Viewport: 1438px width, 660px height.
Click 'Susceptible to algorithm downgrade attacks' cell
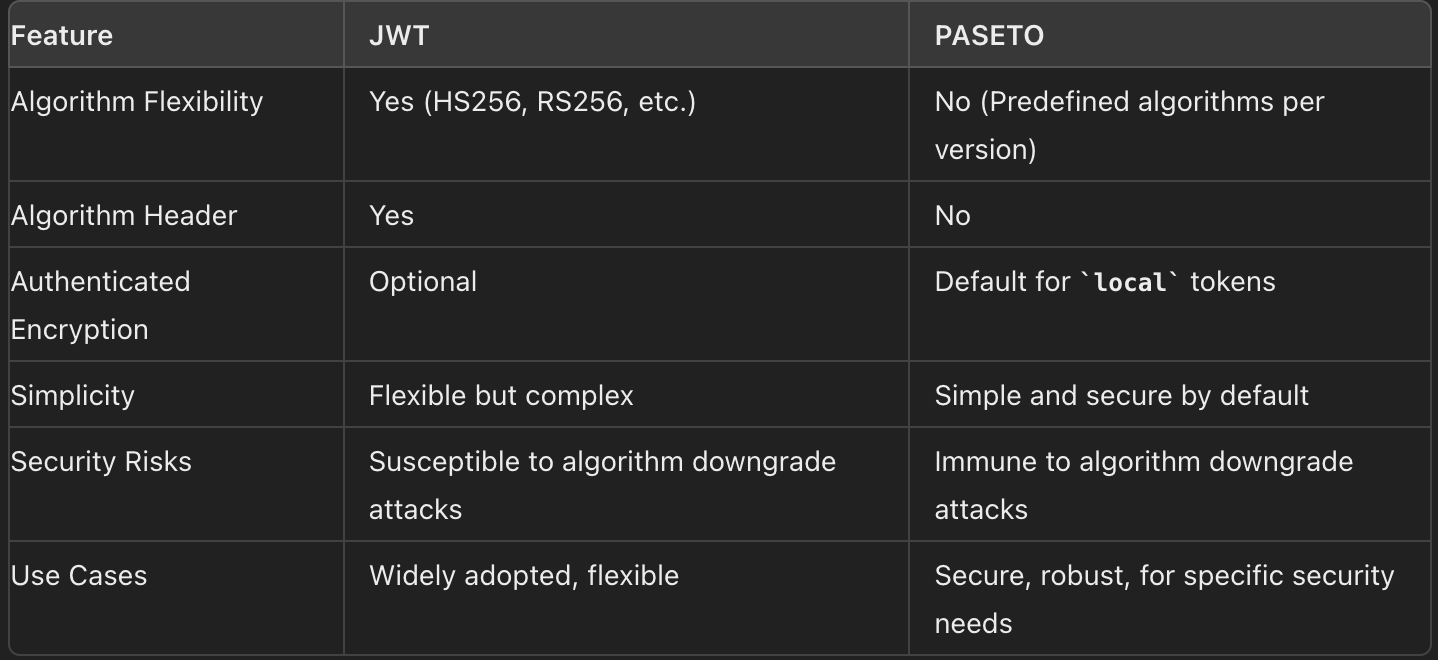[x=602, y=485]
